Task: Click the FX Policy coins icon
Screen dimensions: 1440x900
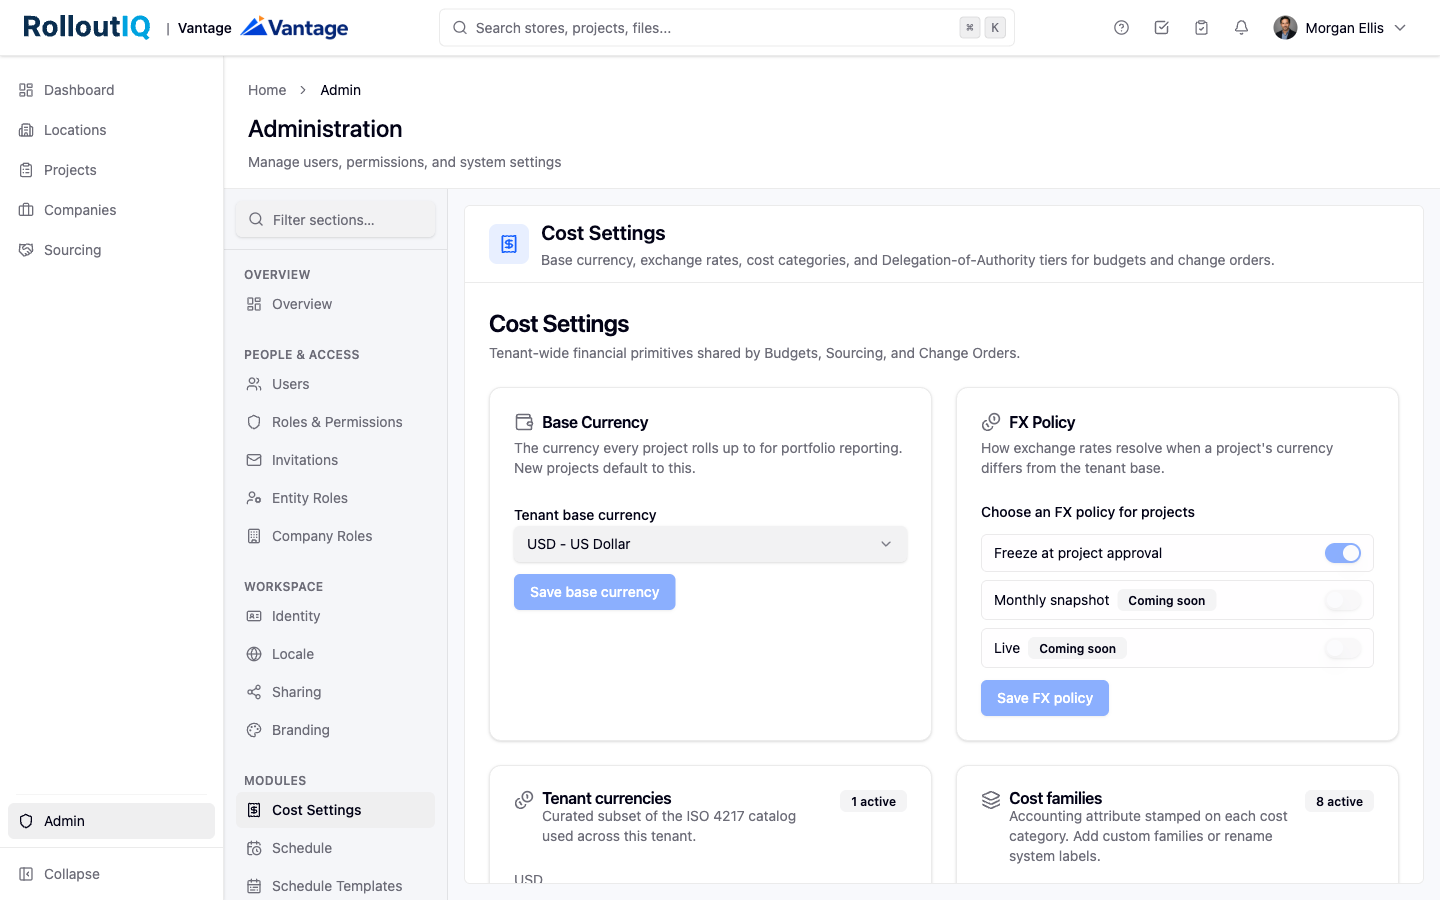Action: [x=991, y=422]
